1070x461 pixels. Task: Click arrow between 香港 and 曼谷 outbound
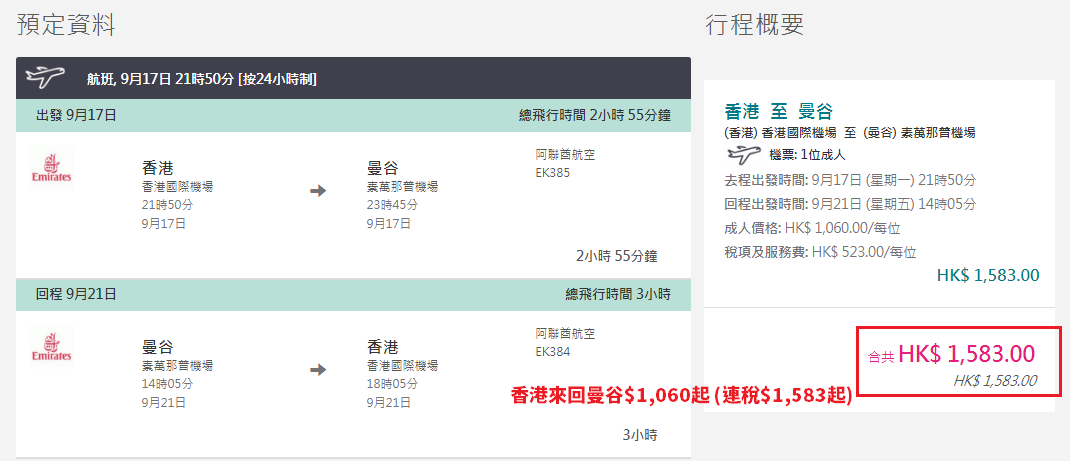coord(318,192)
